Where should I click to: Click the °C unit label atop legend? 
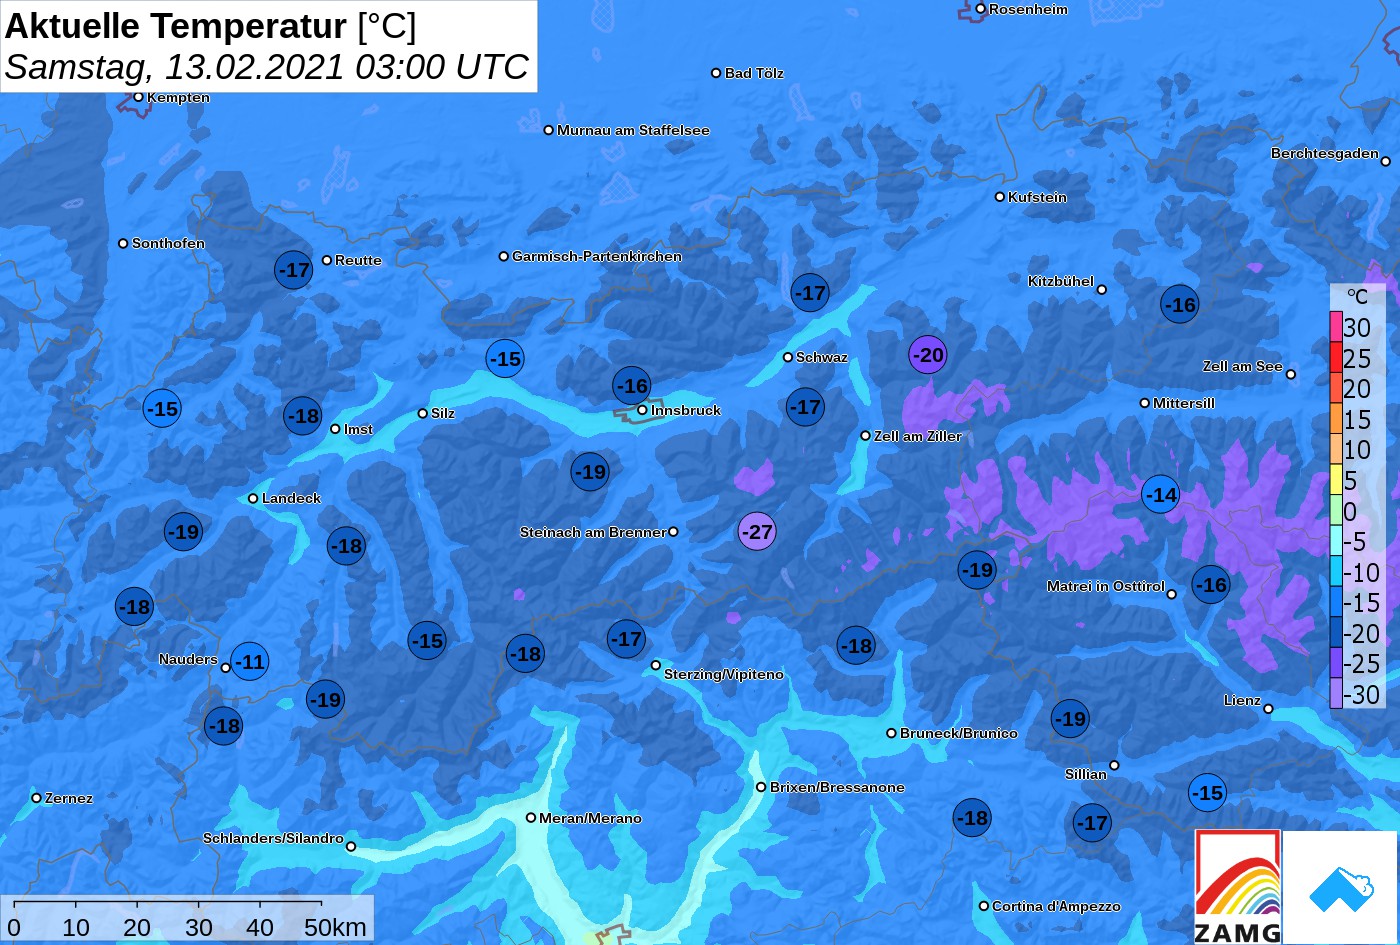tap(1357, 296)
